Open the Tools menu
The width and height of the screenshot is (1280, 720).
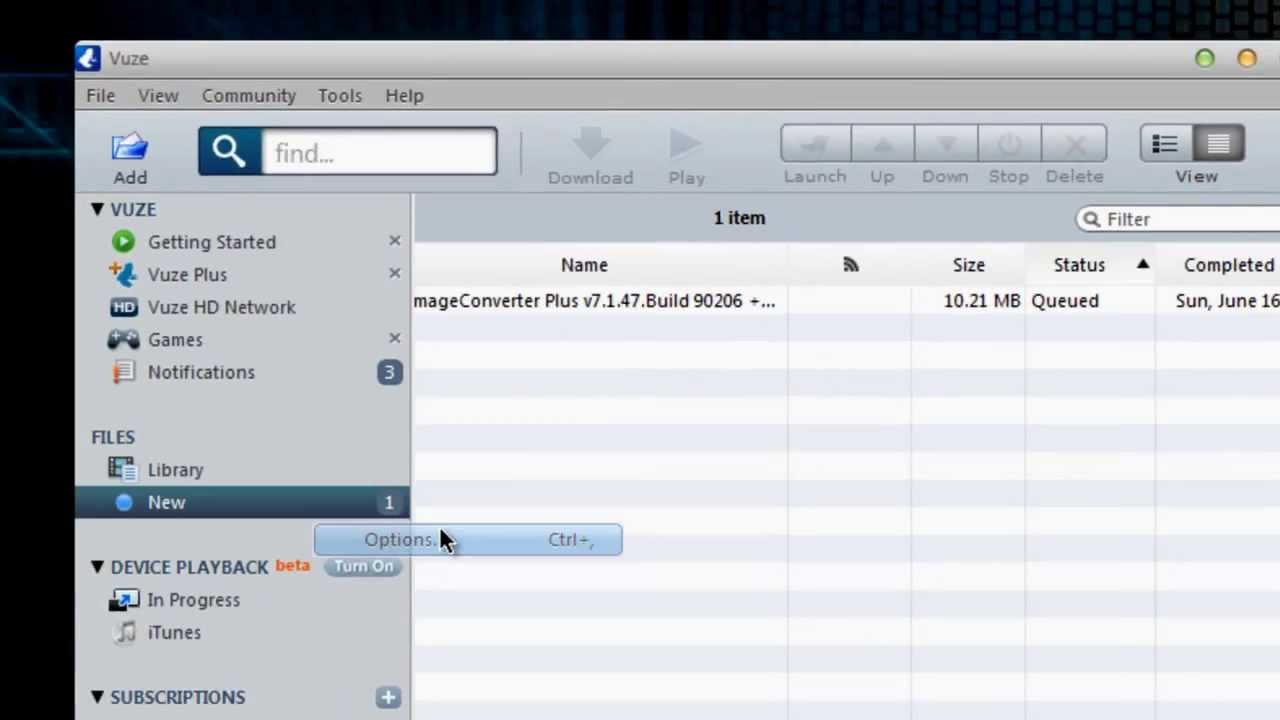click(x=340, y=95)
